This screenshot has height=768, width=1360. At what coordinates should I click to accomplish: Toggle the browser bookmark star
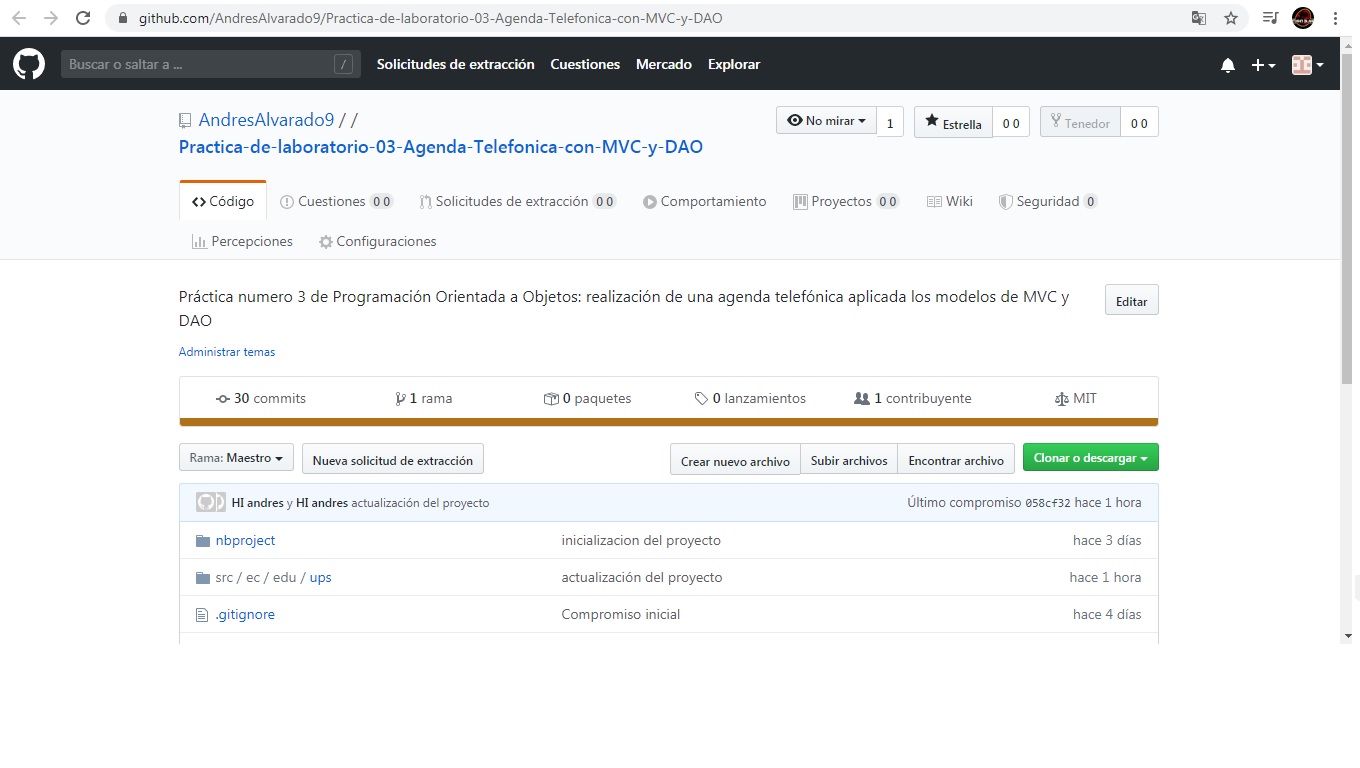click(1232, 18)
